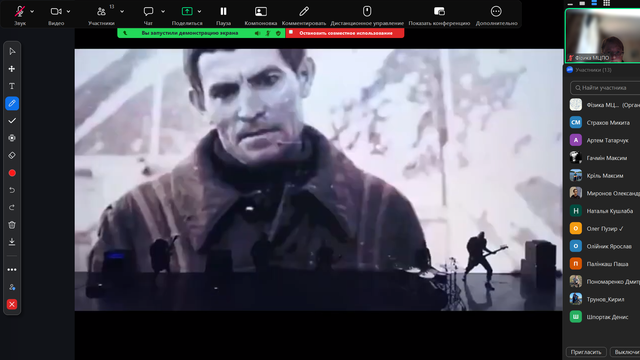Screen dimensions: 640x360
Task: Select the blue speaker strip view icon
Action: tap(594, 3)
